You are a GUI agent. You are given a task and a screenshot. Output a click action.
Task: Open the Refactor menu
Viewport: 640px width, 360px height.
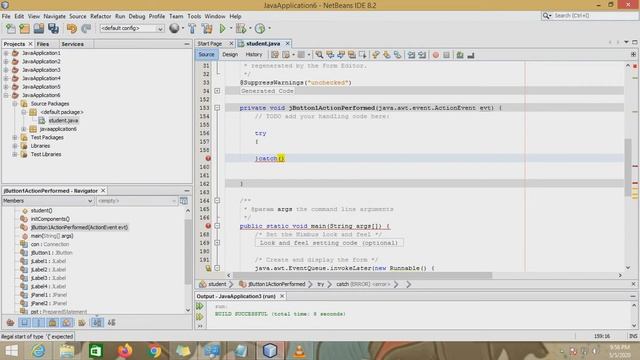point(100,16)
